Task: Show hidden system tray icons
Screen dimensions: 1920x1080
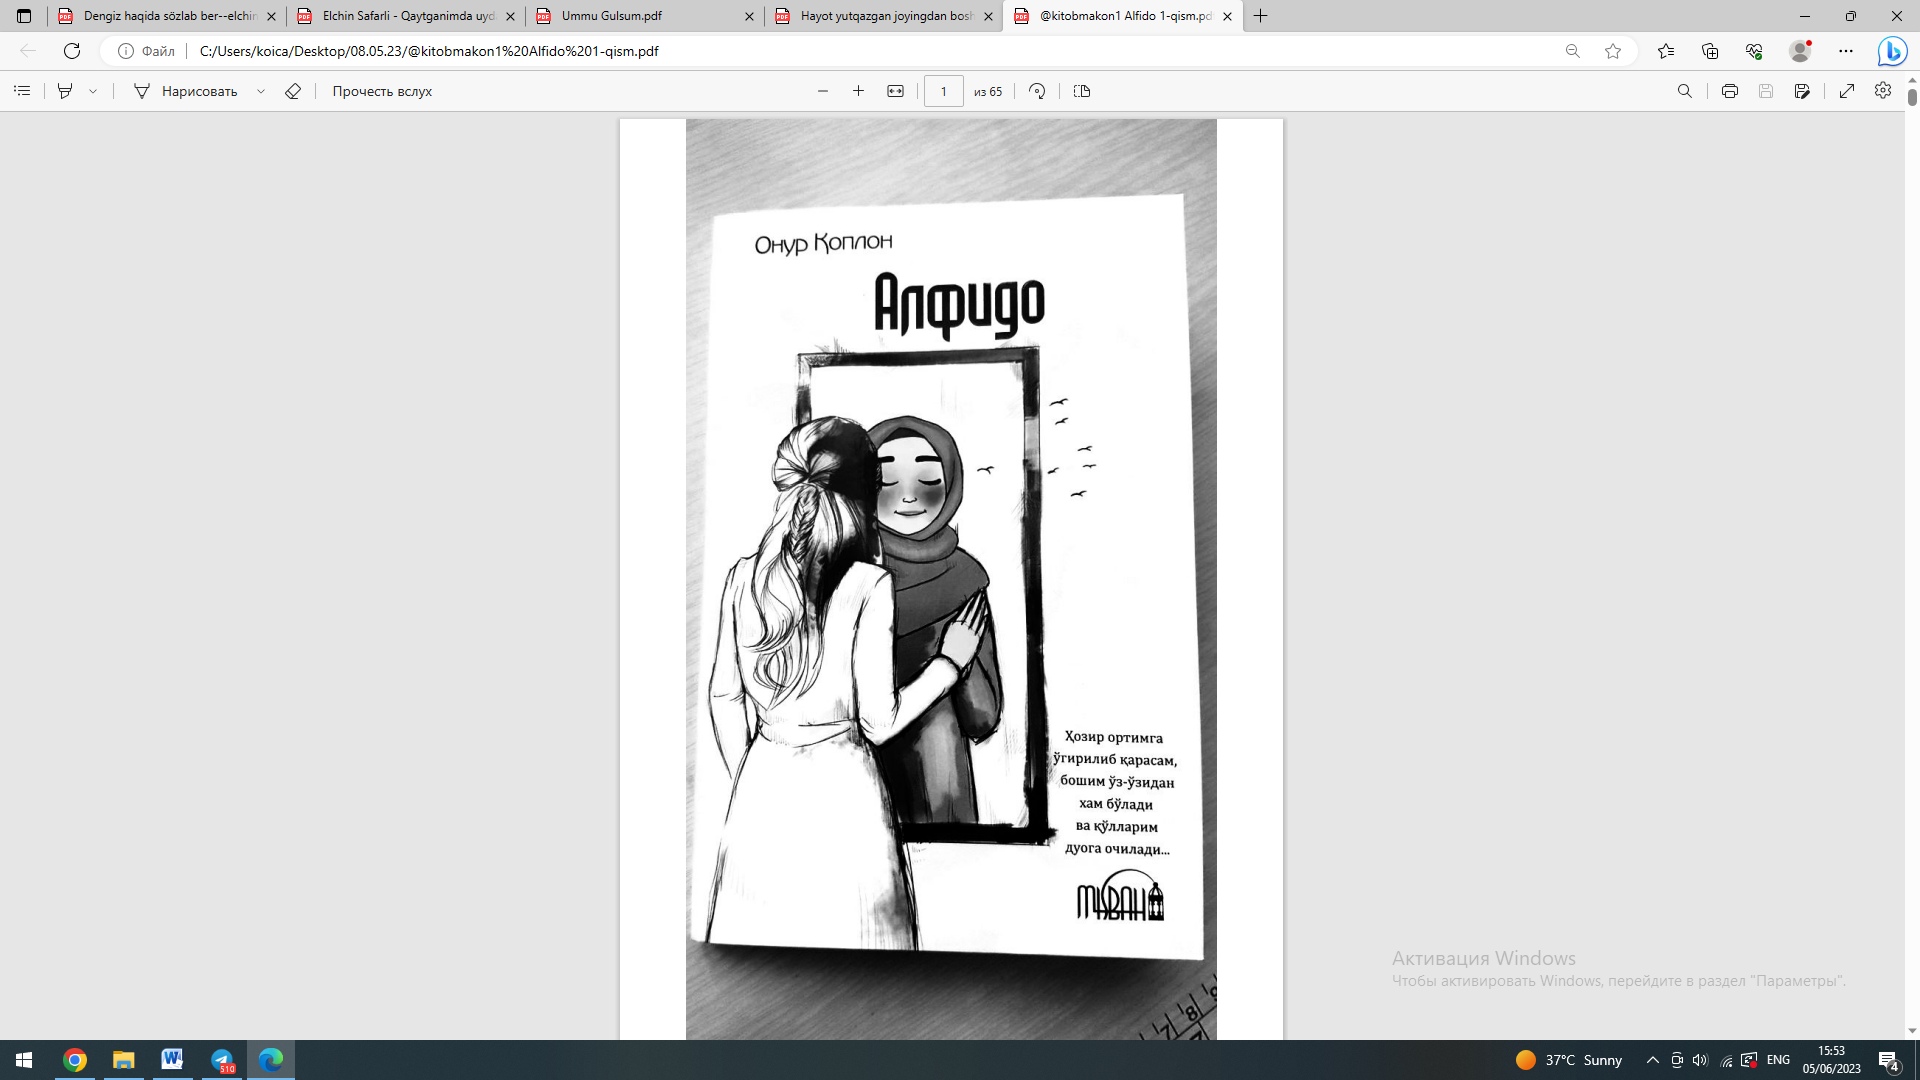Action: [1652, 1060]
